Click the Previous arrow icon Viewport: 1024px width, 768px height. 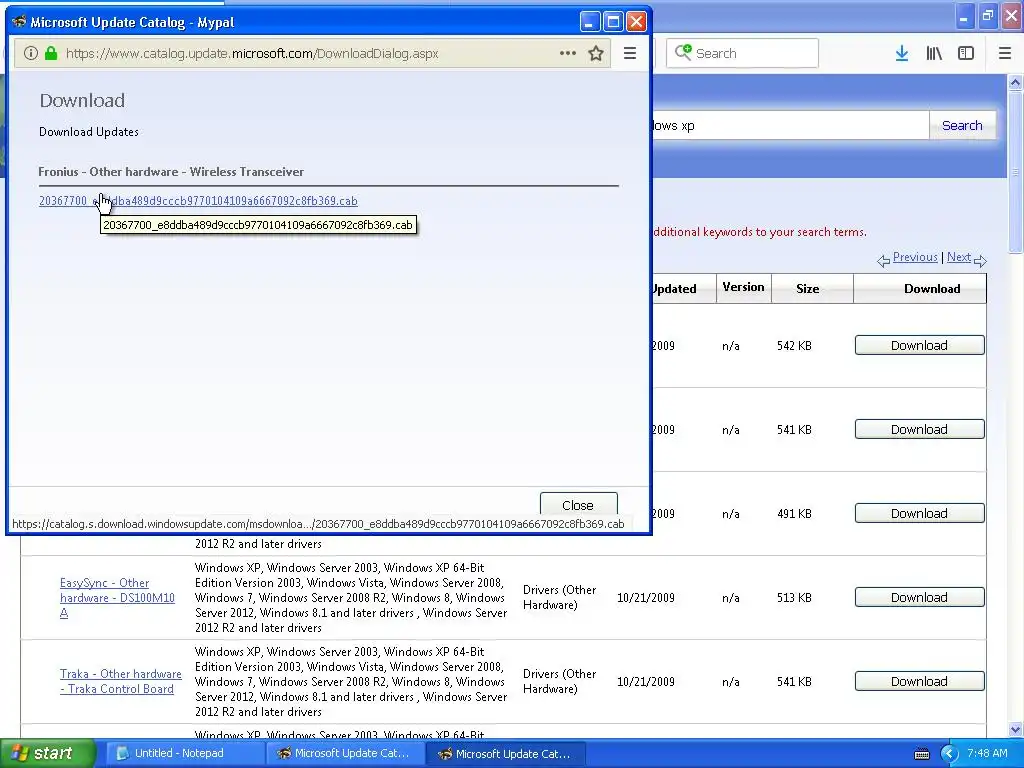[x=884, y=261]
